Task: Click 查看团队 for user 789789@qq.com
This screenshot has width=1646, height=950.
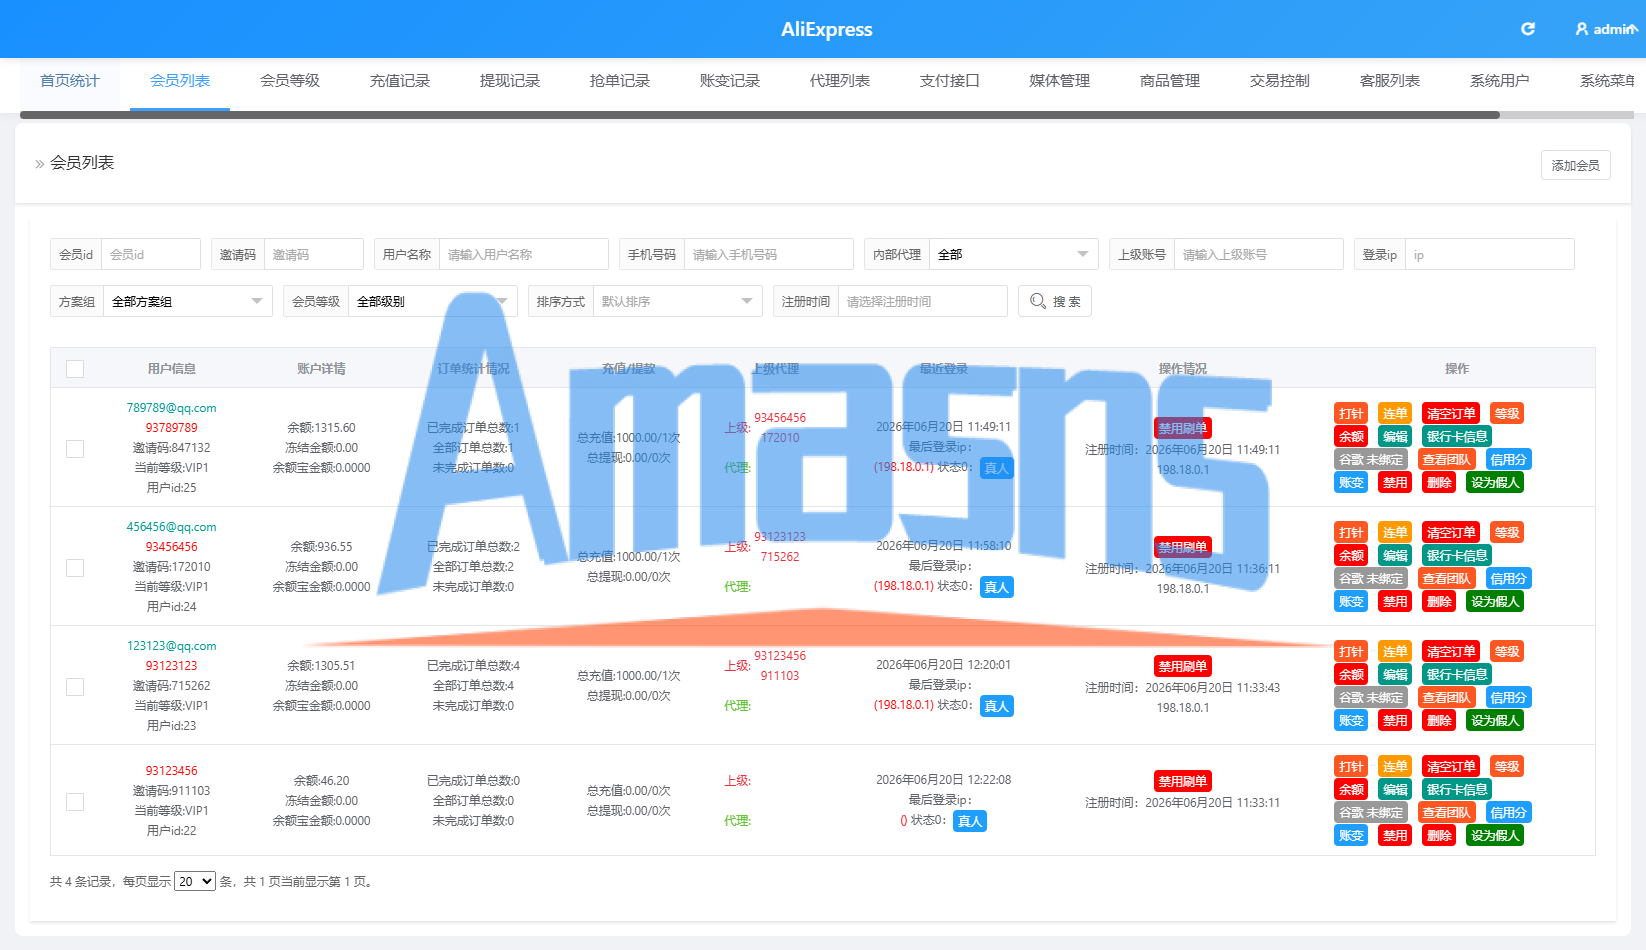Action: [x=1446, y=460]
